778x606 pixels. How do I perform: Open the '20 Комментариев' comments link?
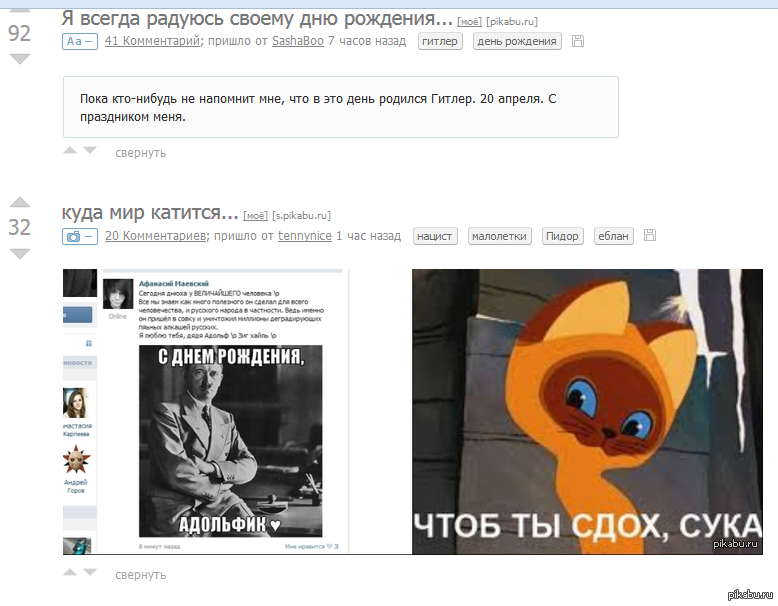point(155,236)
